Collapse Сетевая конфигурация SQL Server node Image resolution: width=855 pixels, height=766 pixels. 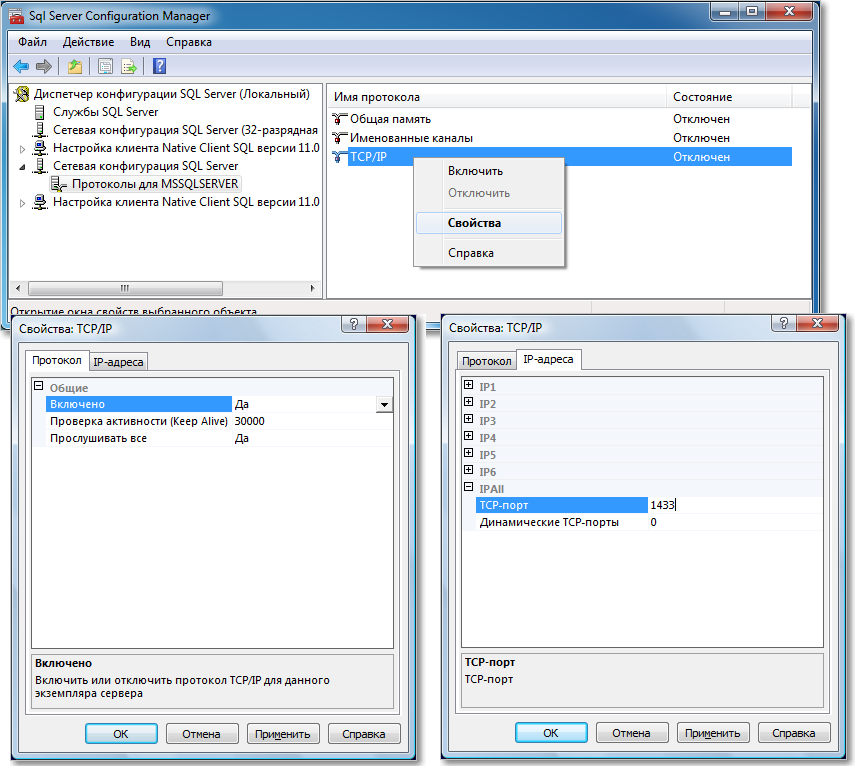[x=22, y=166]
